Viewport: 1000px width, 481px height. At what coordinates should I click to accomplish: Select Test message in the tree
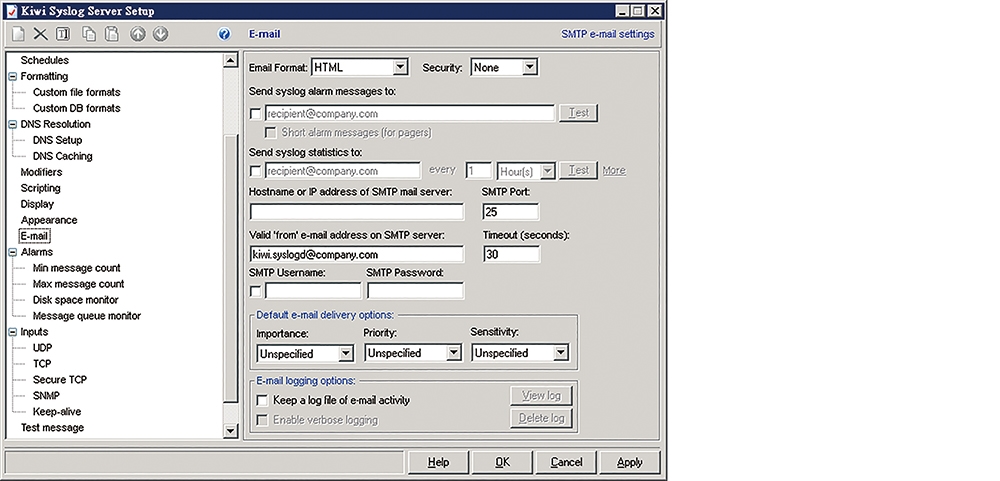52,428
